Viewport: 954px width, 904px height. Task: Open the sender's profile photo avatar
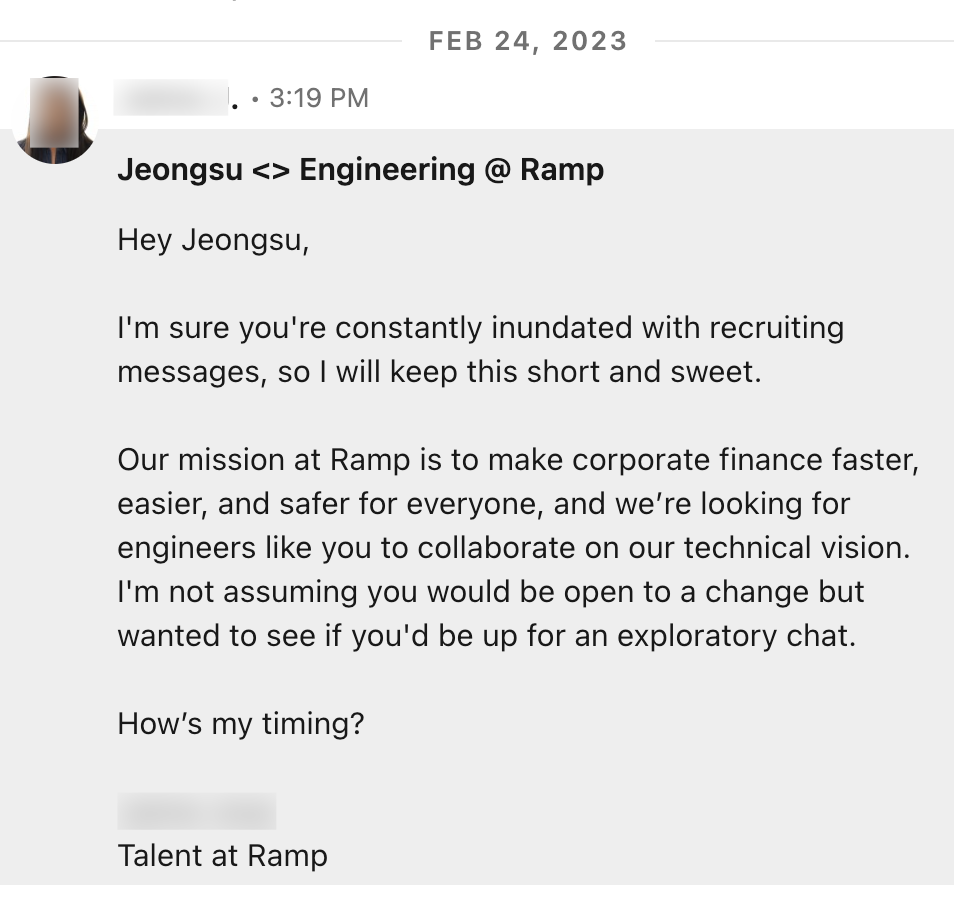pos(55,120)
